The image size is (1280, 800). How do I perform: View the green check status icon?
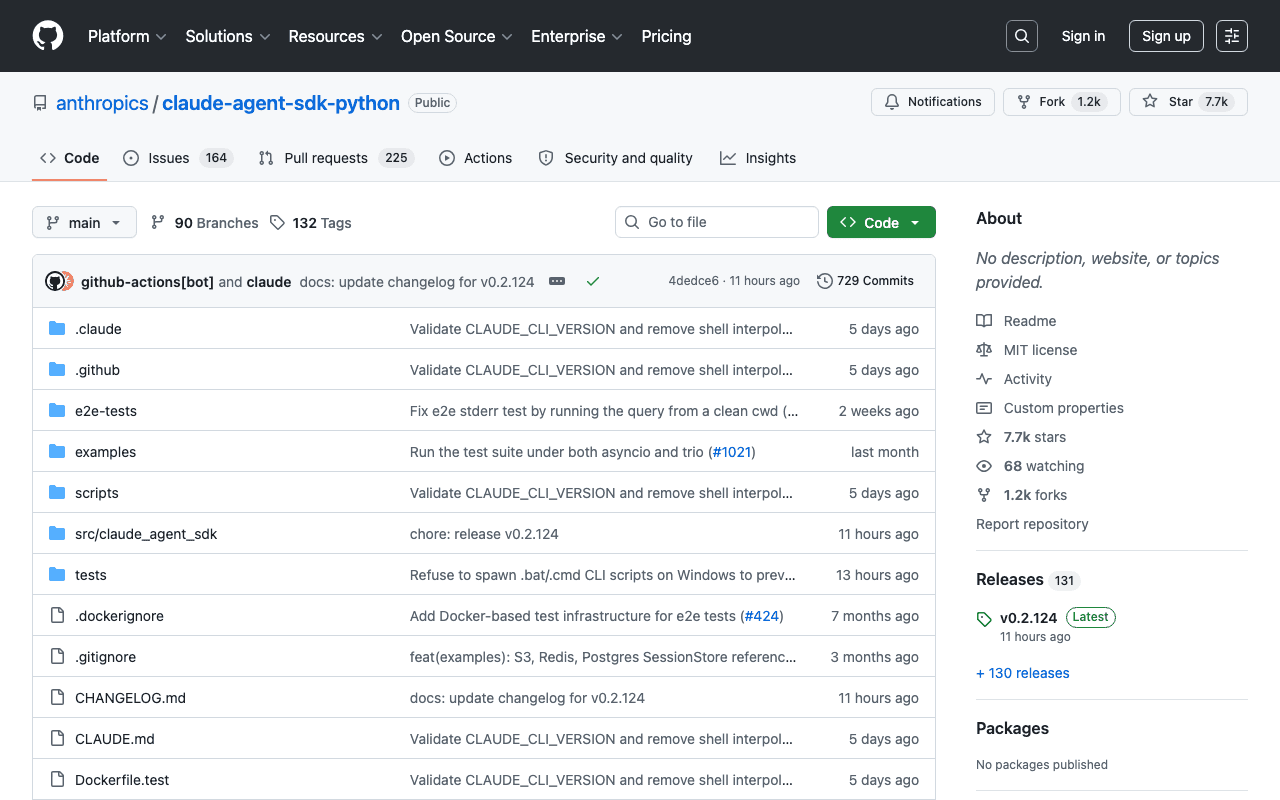pyautogui.click(x=593, y=281)
